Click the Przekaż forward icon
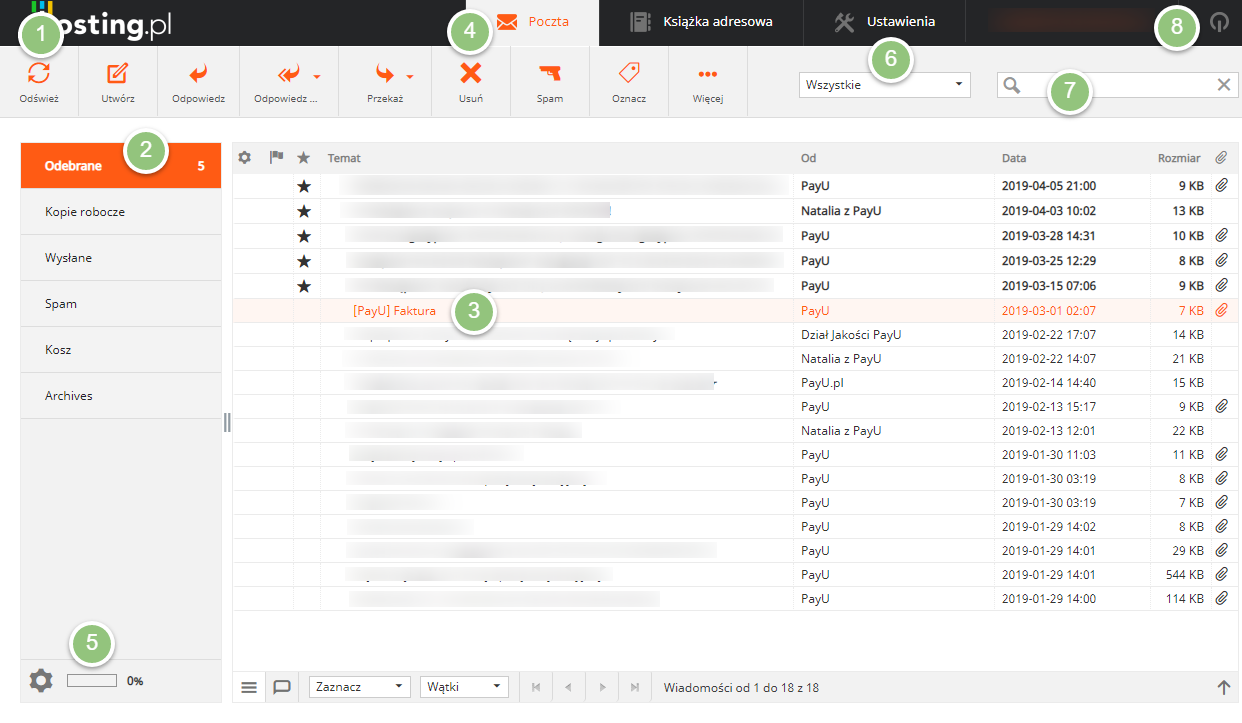This screenshot has width=1242, height=723. (x=385, y=73)
